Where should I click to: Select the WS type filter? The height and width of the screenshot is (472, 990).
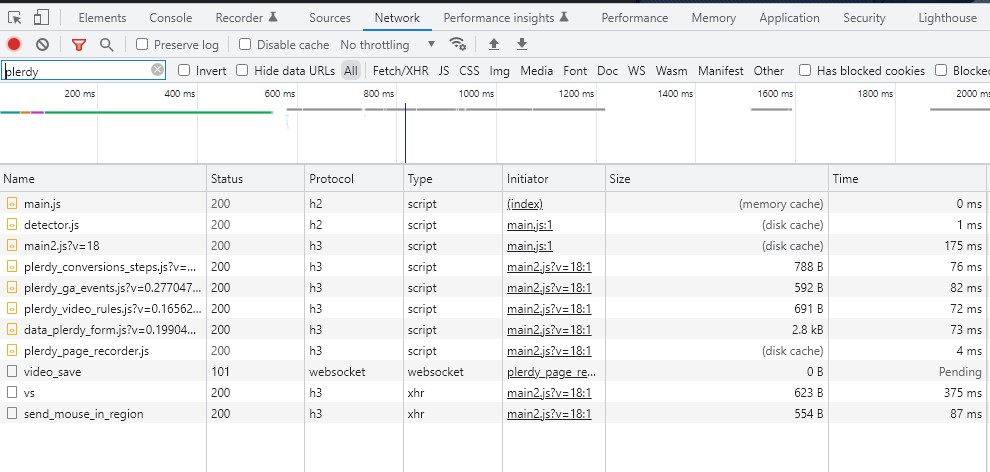coord(636,71)
